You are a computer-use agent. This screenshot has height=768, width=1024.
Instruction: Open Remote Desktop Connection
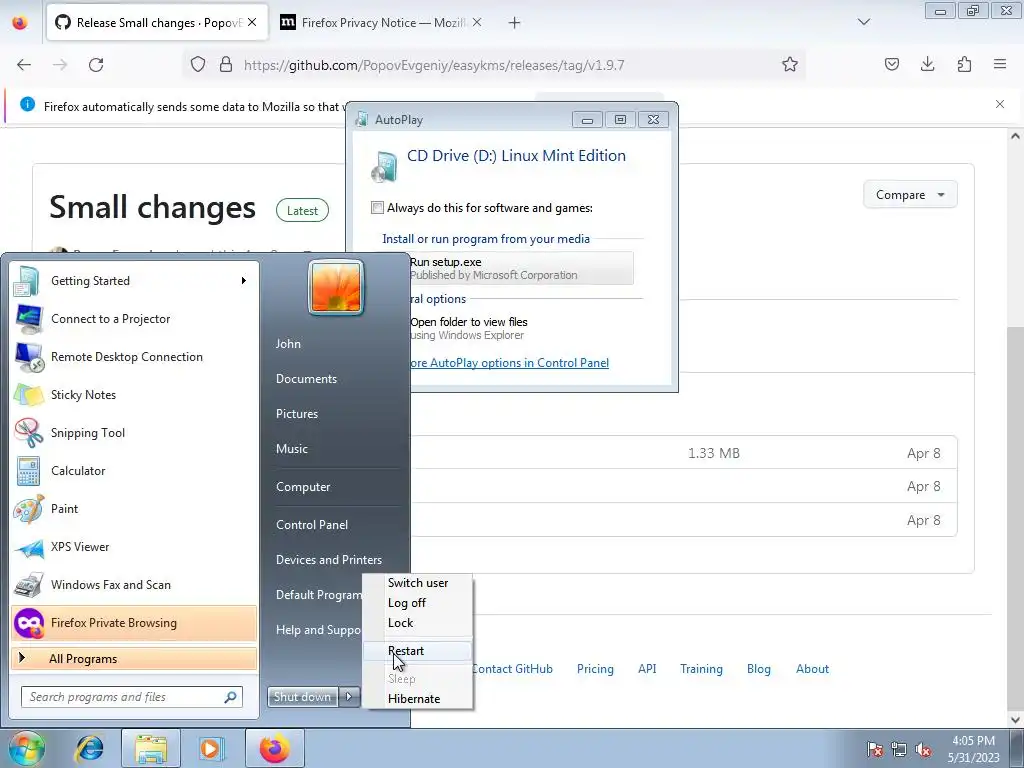(x=134, y=357)
